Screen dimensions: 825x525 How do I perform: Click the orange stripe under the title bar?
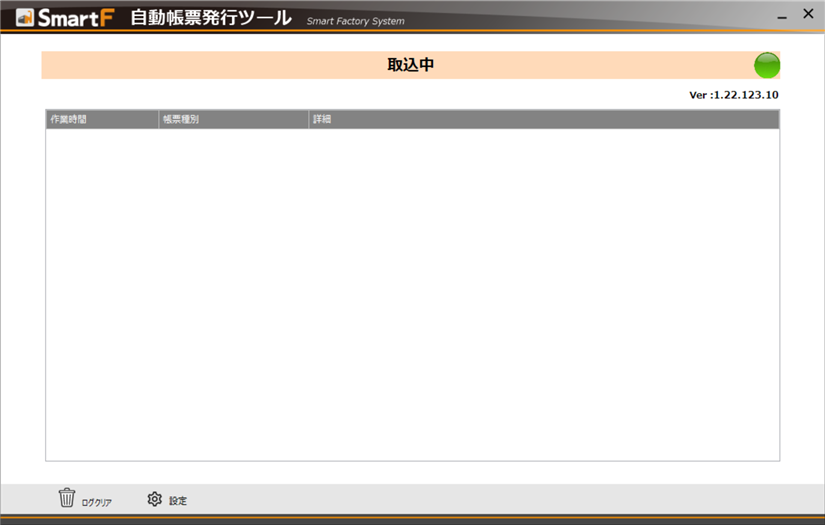[x=412, y=32]
